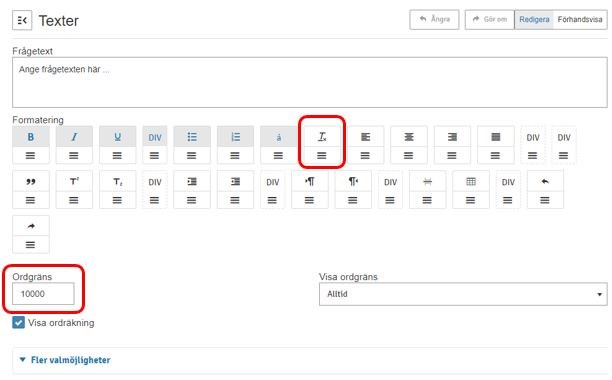Click the Gör om button

489,20
